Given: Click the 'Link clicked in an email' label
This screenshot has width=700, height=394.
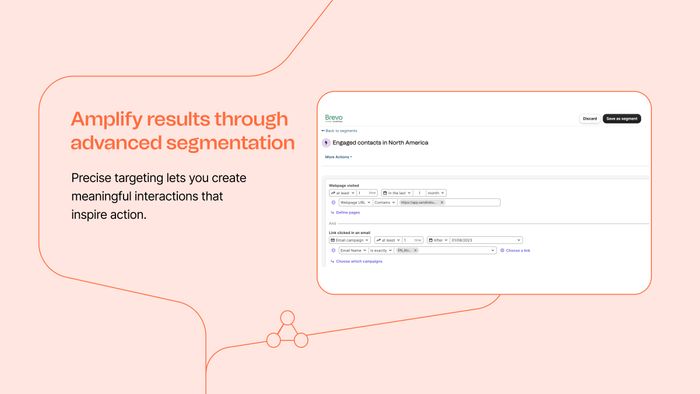Looking at the screenshot, I should [350, 233].
